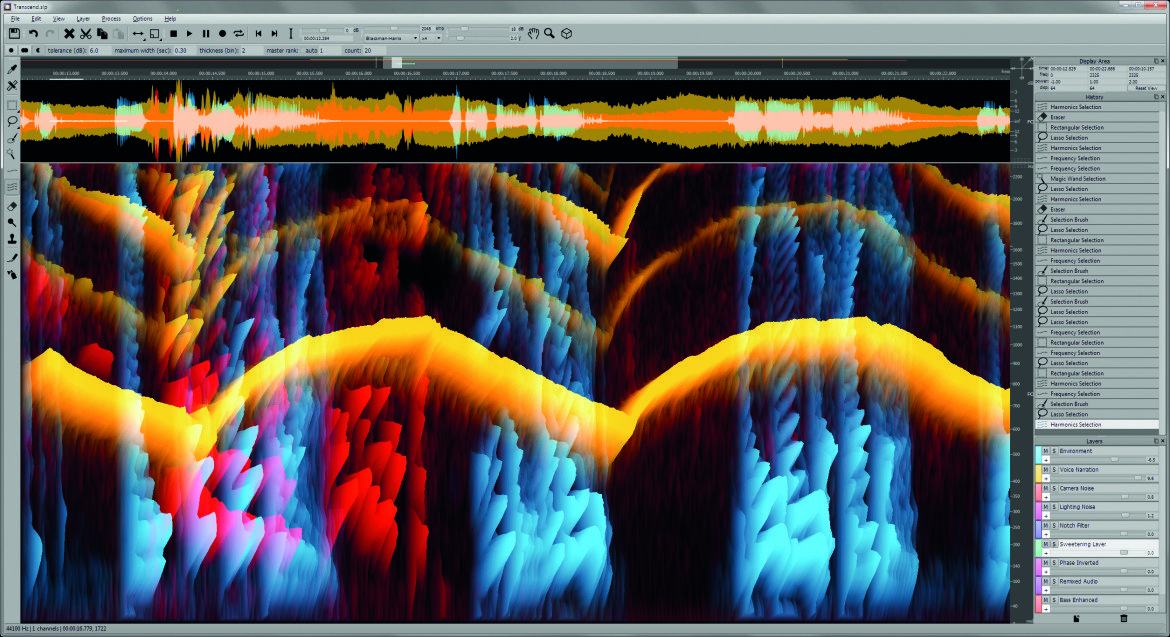Select the Camera Noise layer name
This screenshot has width=1170, height=637.
point(1077,489)
